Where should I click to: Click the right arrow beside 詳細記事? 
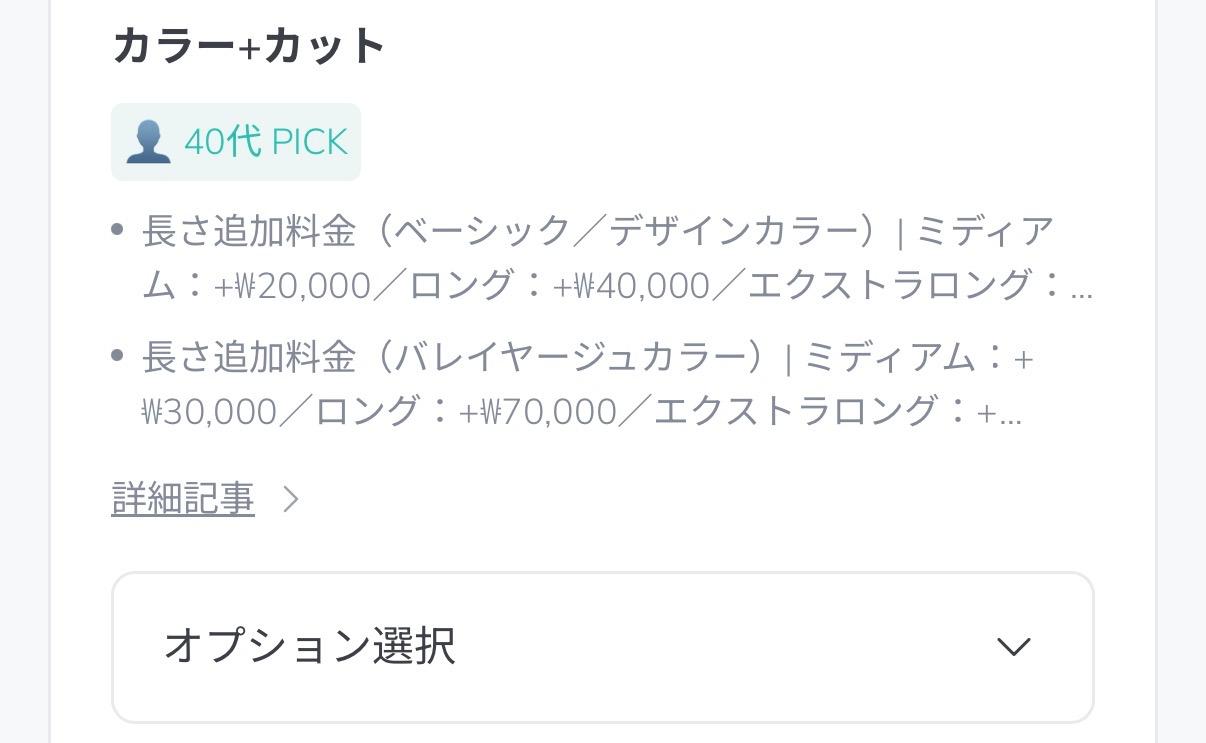[x=291, y=499]
